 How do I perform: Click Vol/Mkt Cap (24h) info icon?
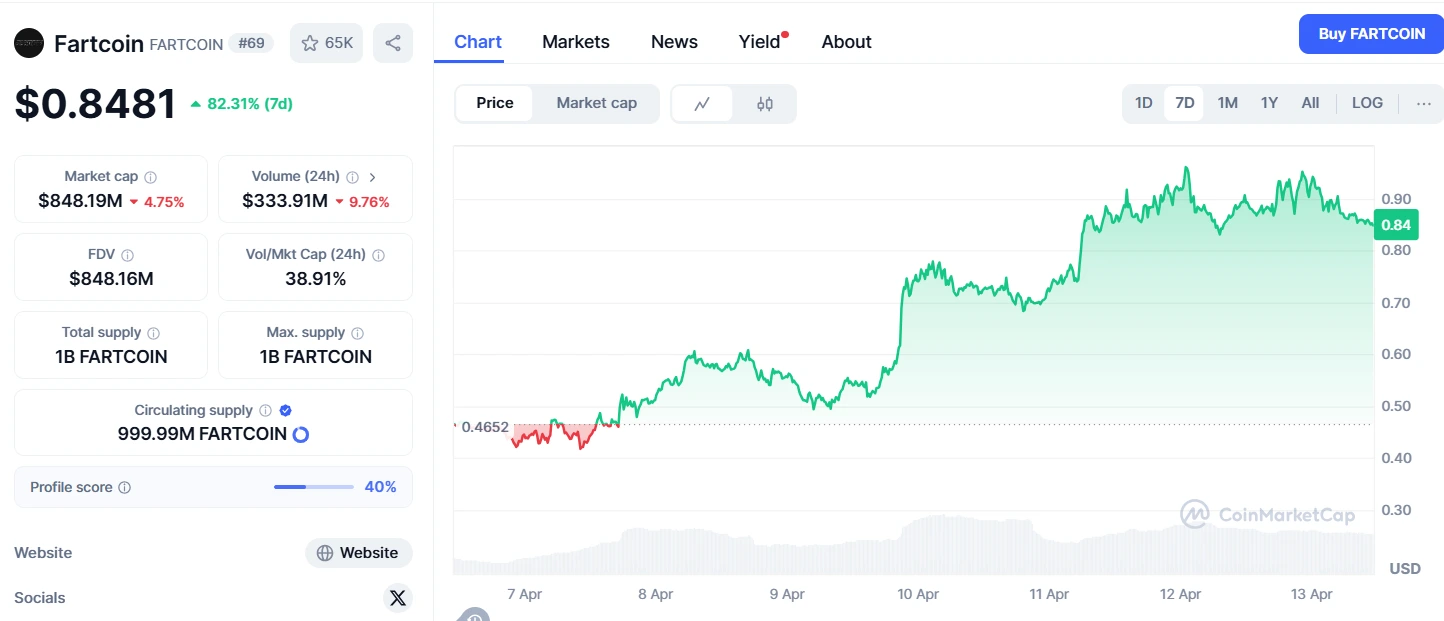click(x=378, y=255)
